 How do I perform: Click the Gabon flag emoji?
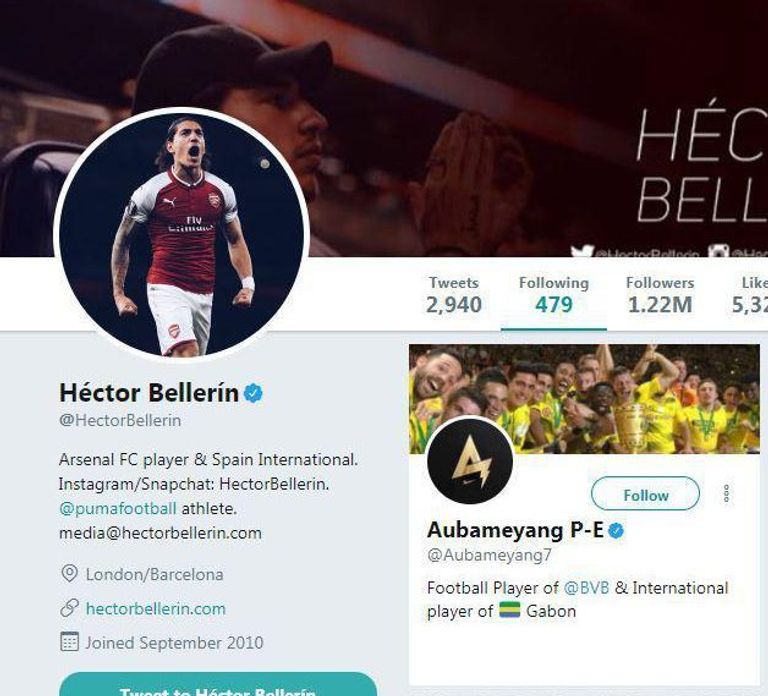tap(510, 610)
